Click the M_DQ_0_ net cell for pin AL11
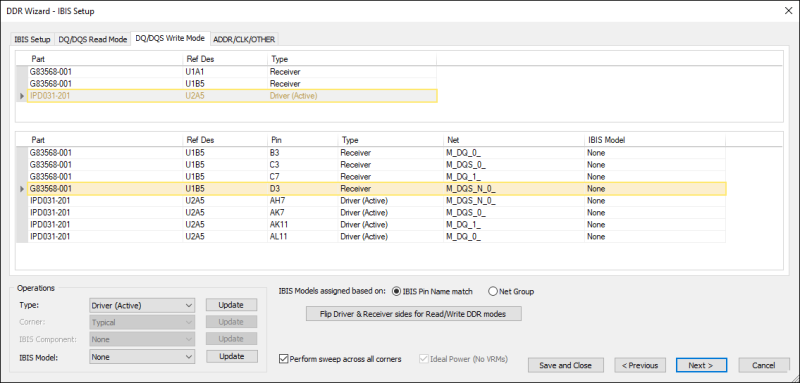 pos(514,237)
